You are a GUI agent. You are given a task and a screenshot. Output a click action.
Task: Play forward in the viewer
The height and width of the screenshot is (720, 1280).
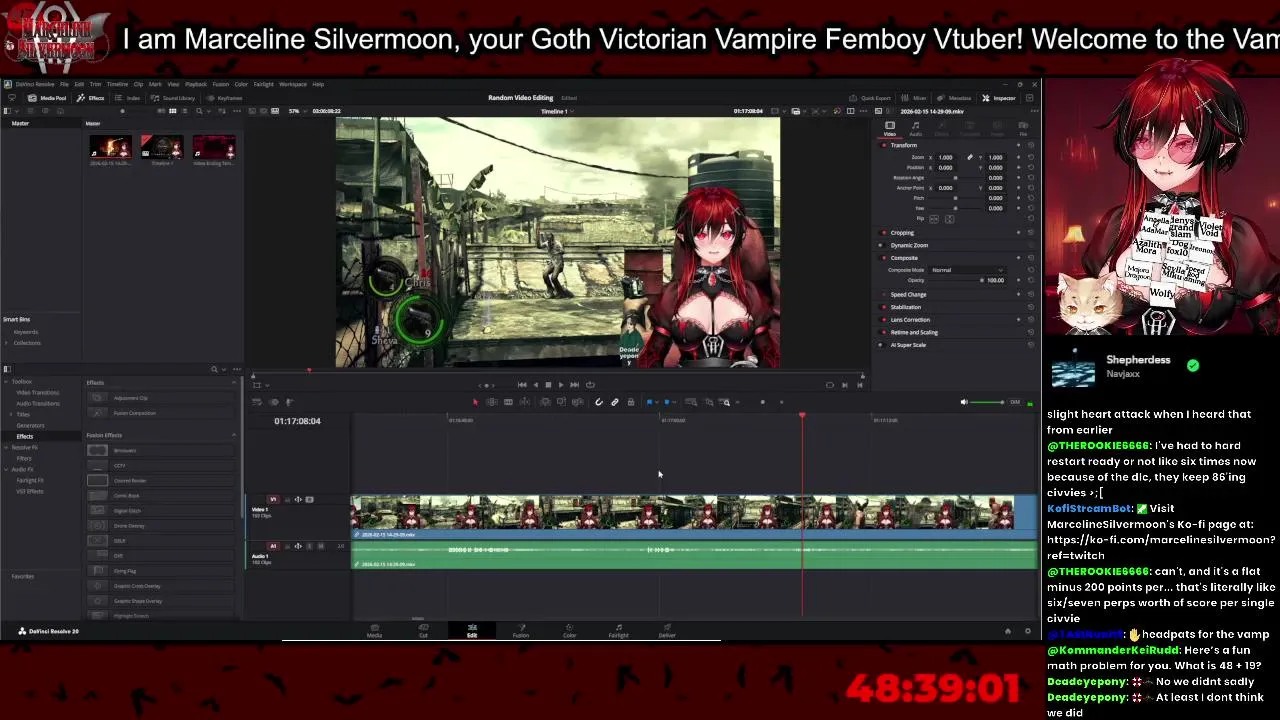[x=560, y=385]
